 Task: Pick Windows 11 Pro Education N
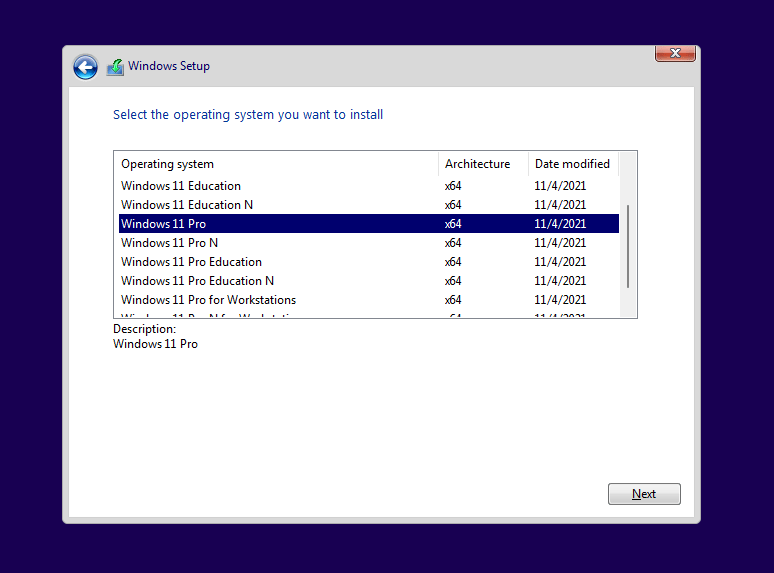click(369, 281)
